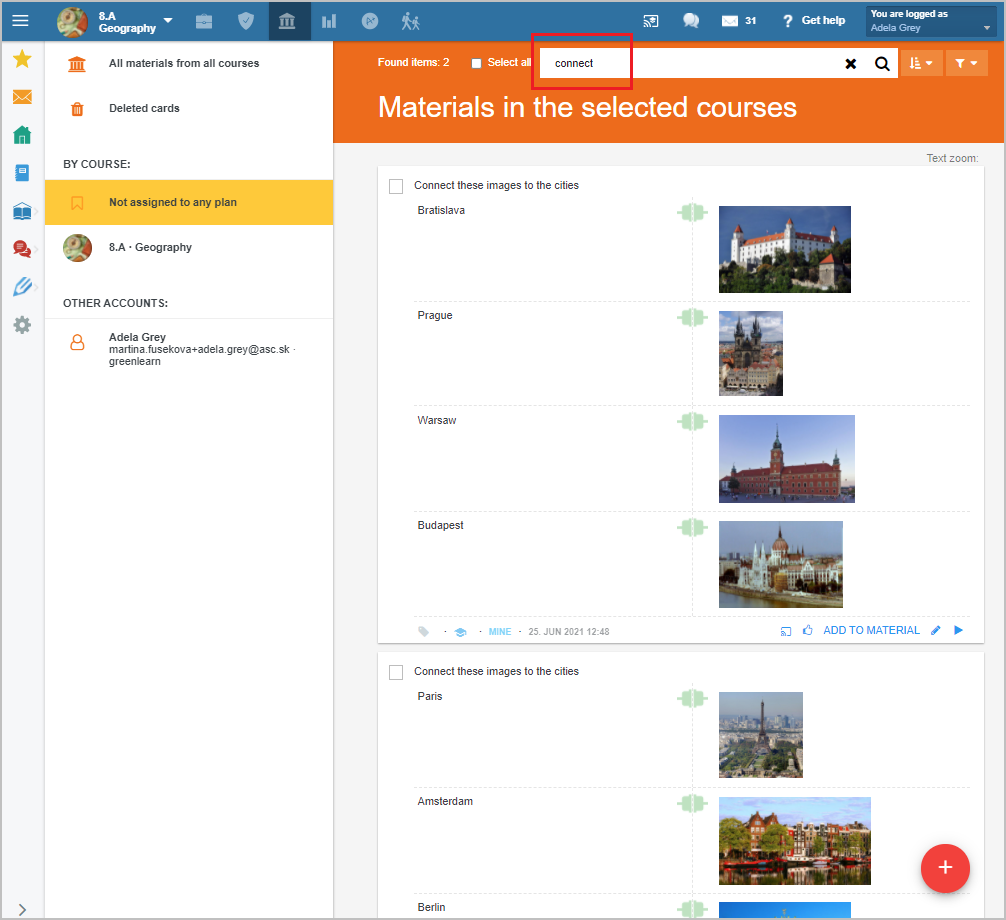Open the Prague church thumbnail
Viewport: 1006px width, 920px height.
[751, 354]
